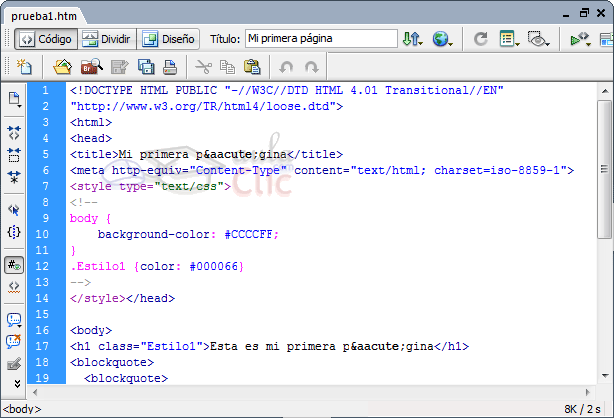Image resolution: width=614 pixels, height=418 pixels.
Task: Open the view options dropdown
Action: [x=510, y=40]
